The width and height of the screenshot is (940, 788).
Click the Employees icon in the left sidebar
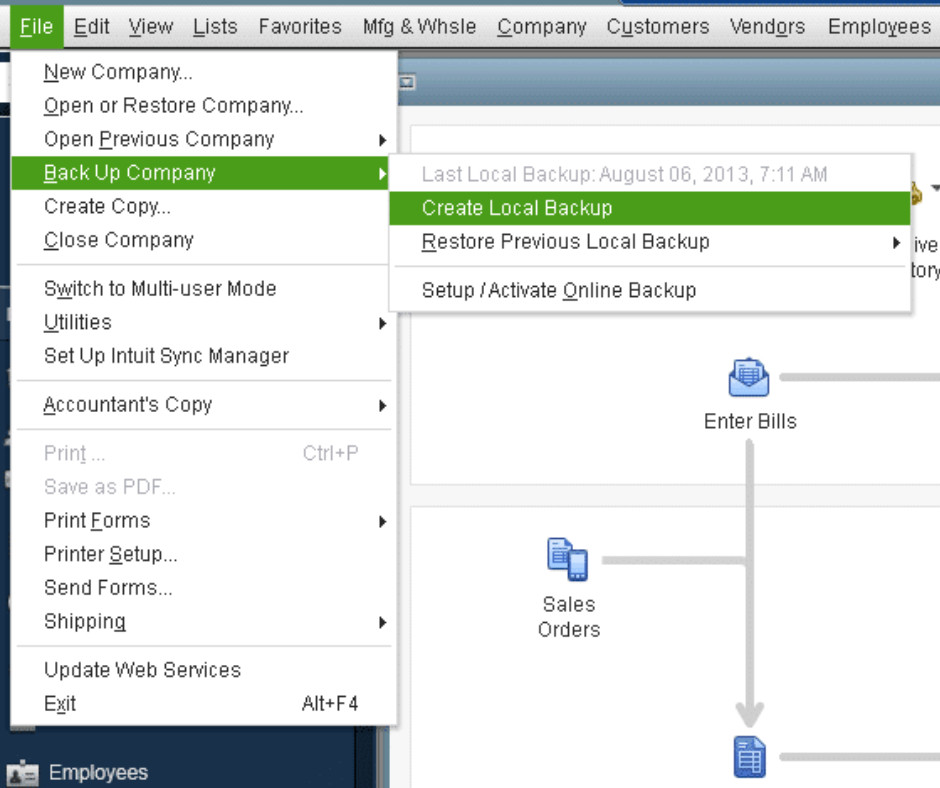point(22,773)
